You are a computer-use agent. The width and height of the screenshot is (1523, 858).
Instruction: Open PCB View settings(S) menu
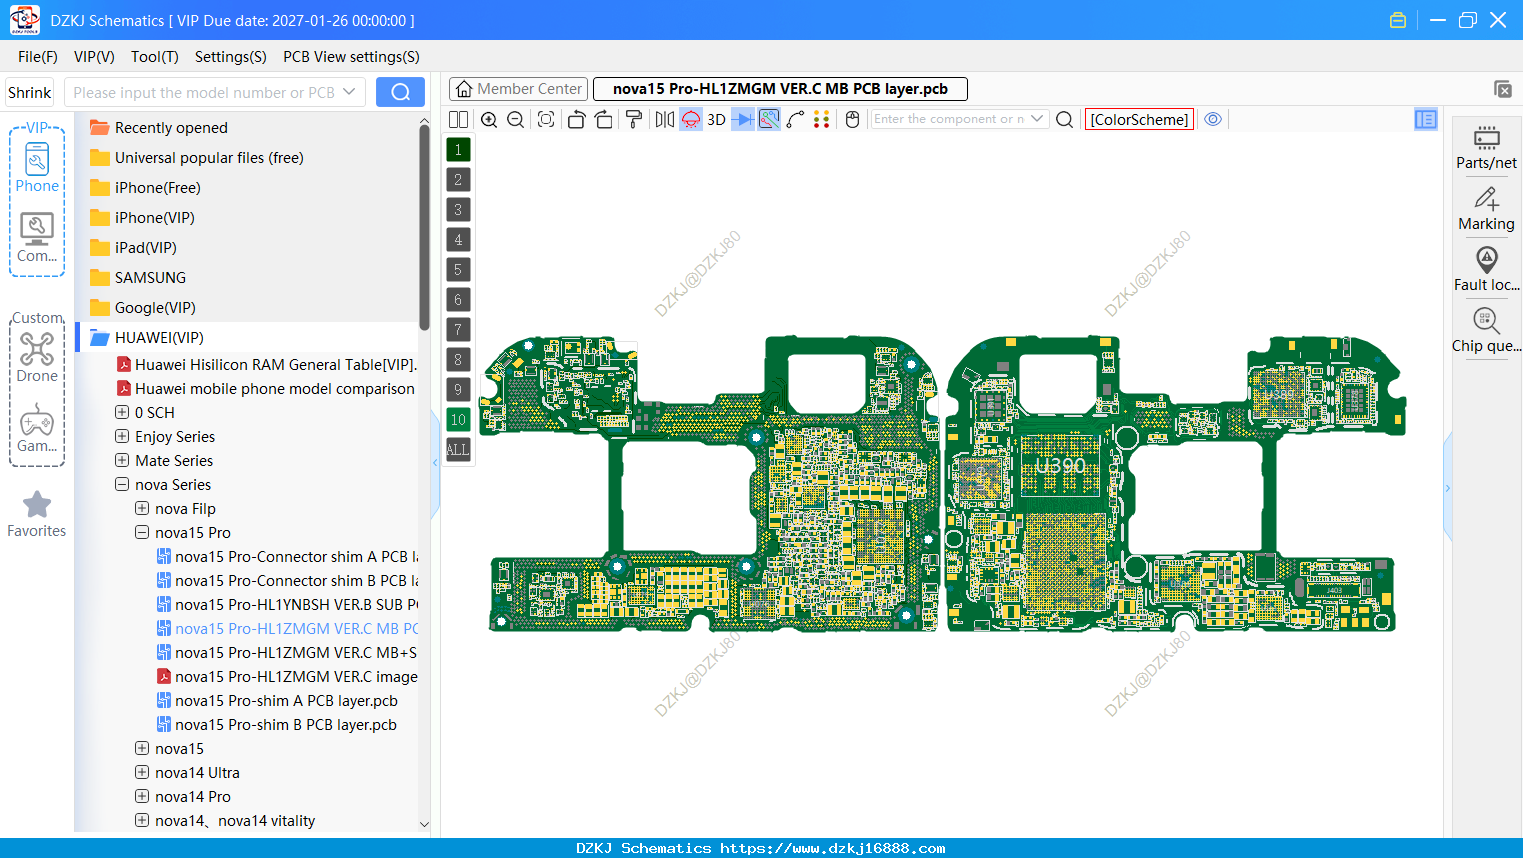pos(351,57)
